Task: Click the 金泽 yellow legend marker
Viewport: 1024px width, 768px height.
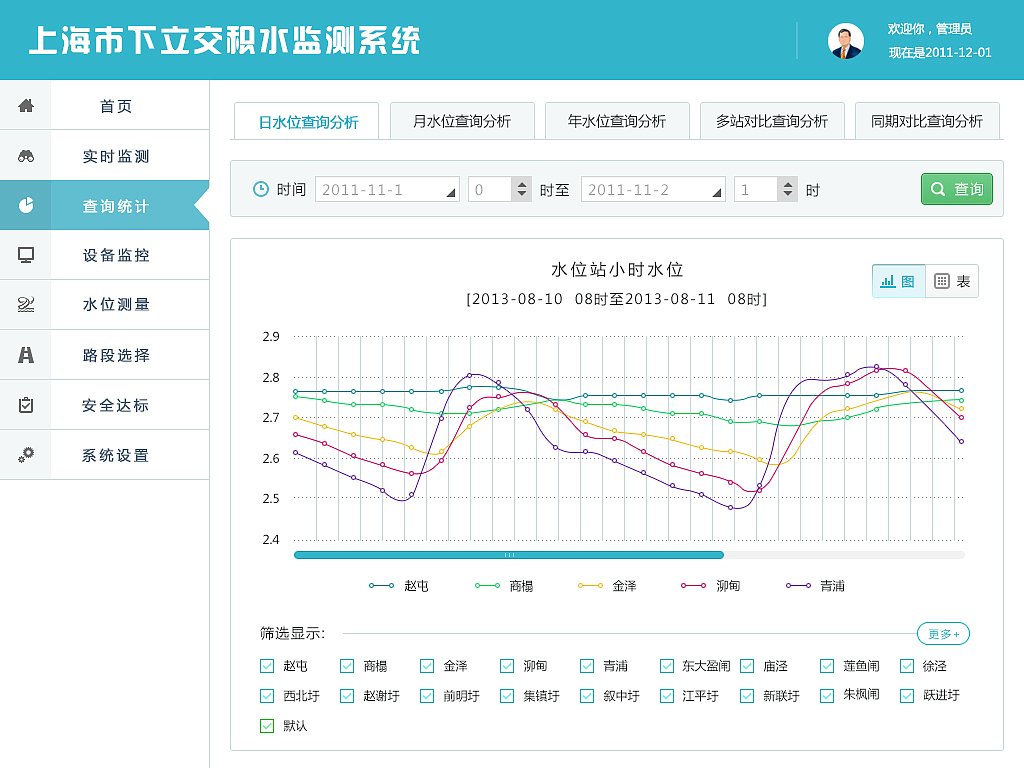Action: pyautogui.click(x=590, y=586)
